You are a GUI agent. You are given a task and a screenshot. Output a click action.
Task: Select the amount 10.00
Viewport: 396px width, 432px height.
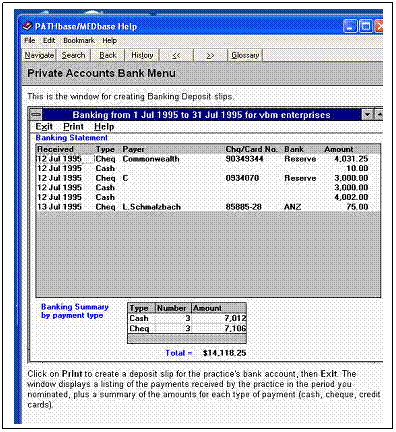357,169
